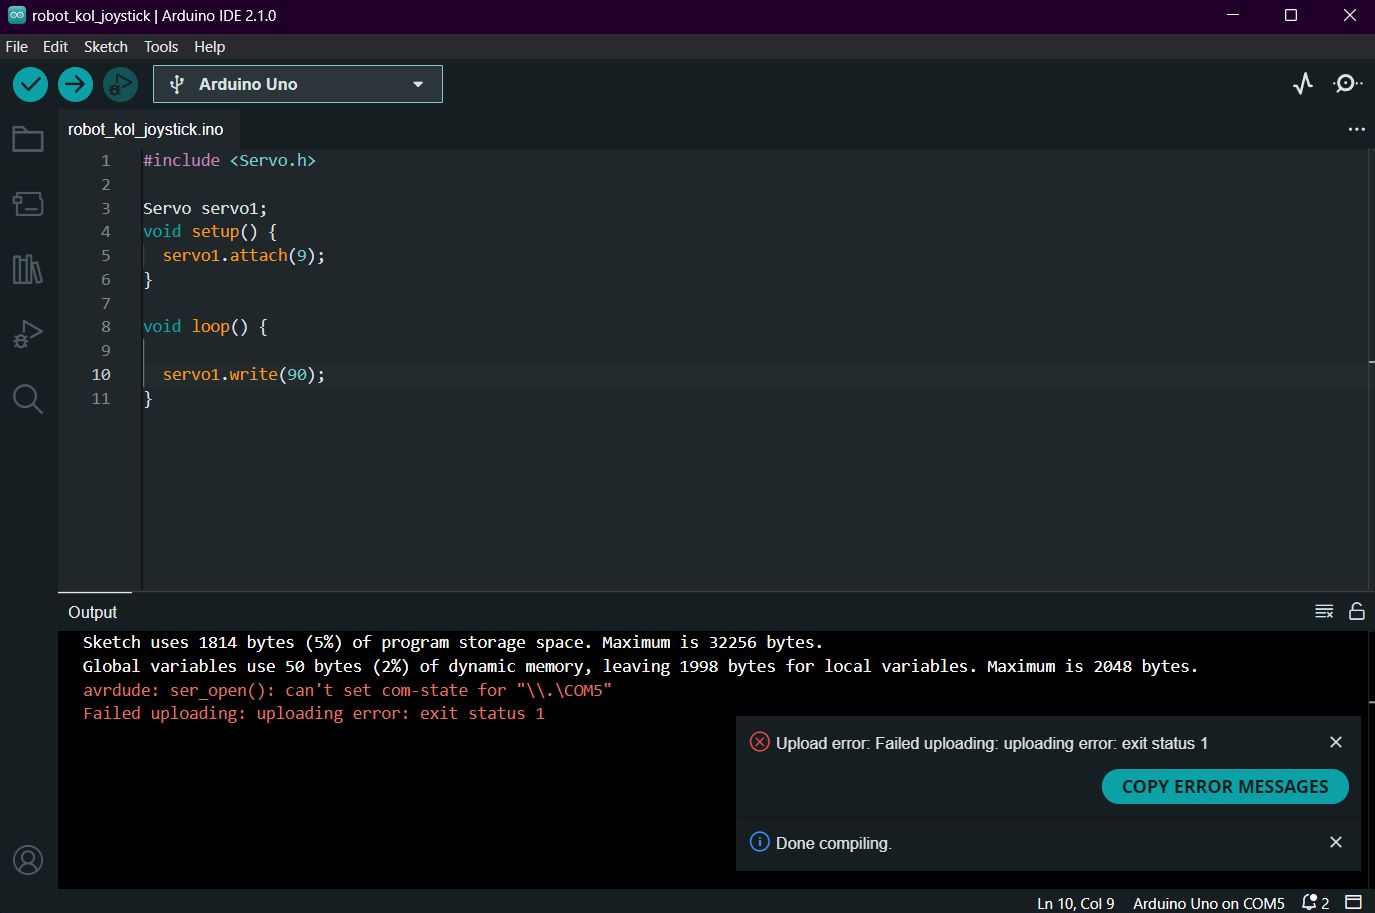
Task: Open the Tools menu
Action: (161, 47)
